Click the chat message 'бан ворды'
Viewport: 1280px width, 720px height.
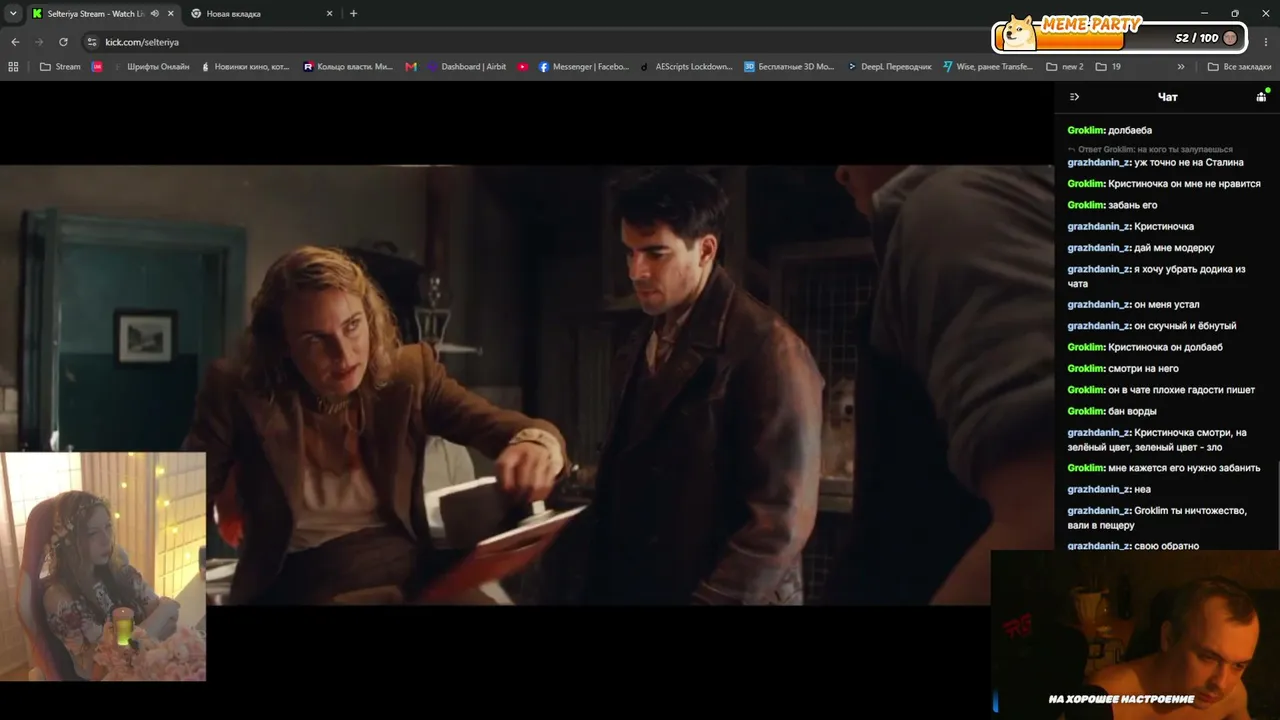(x=1132, y=411)
